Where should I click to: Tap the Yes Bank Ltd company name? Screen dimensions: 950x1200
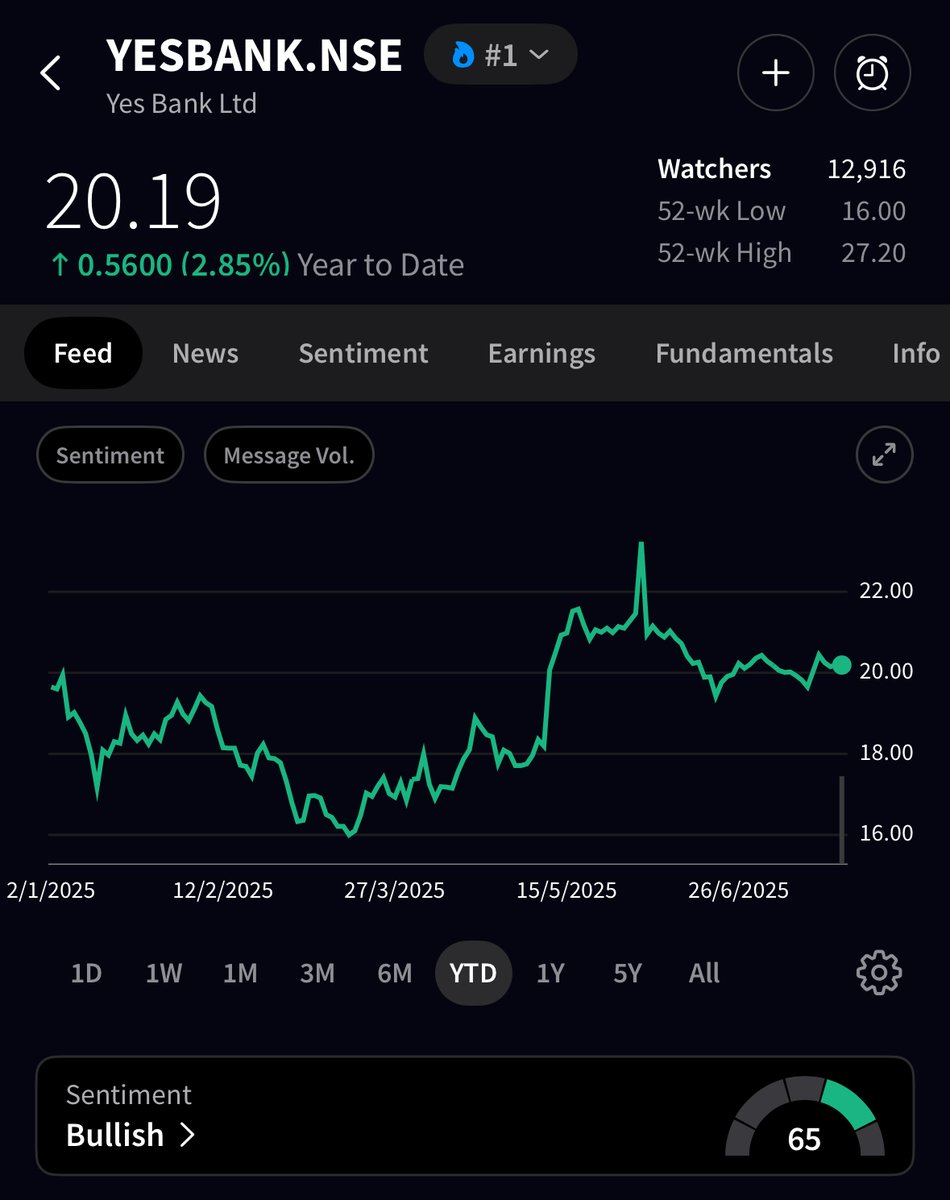(181, 103)
